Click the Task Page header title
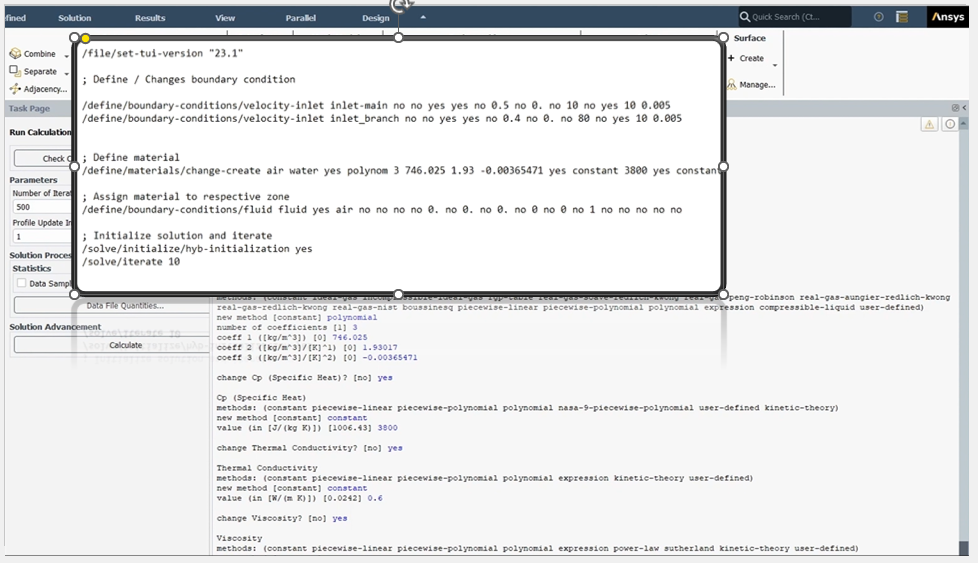Viewport: 978px width, 563px height. 29,108
